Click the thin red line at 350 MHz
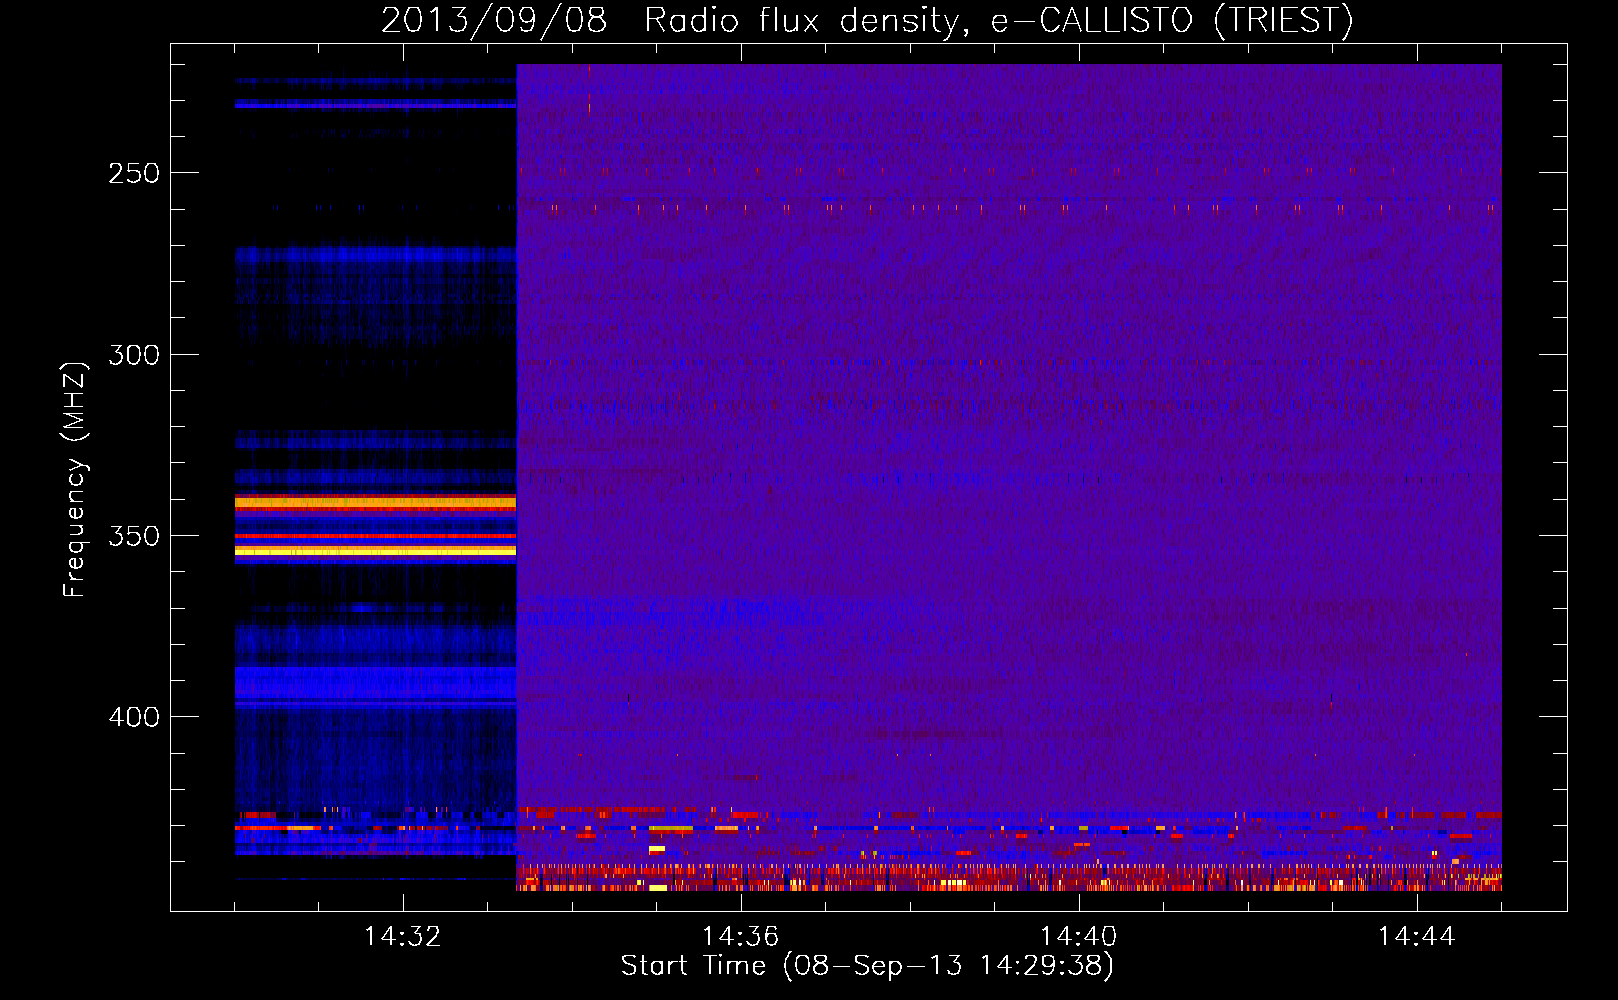 (375, 536)
